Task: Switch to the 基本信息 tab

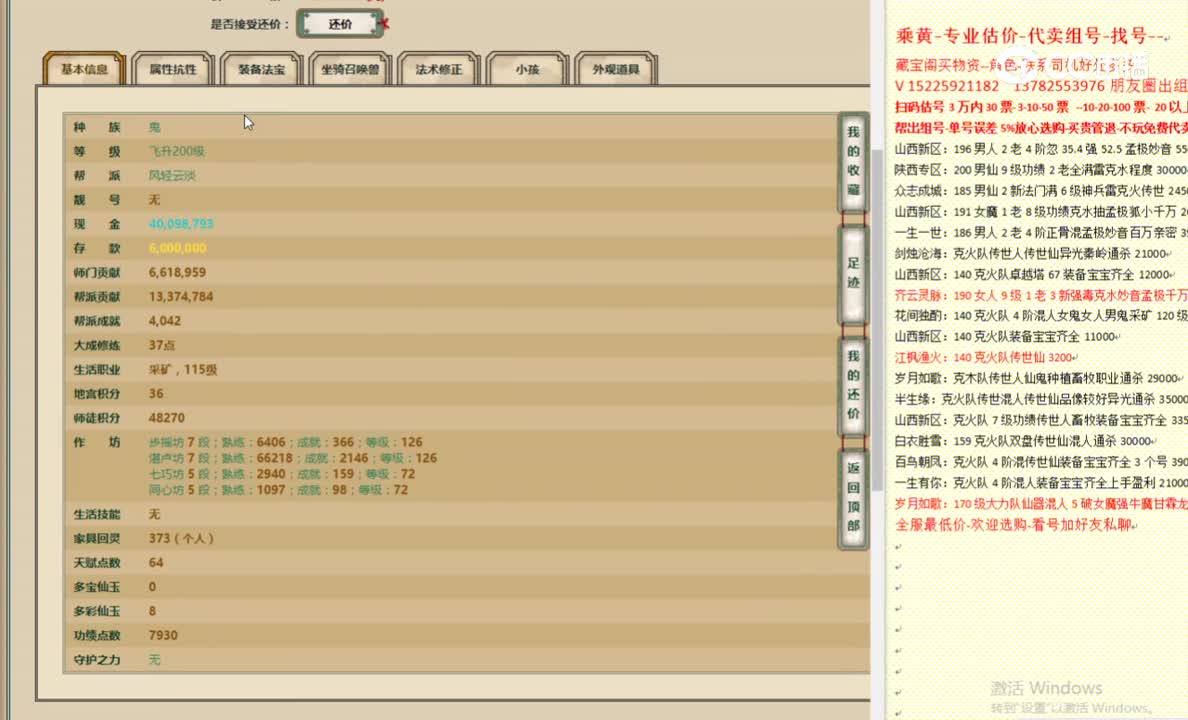Action: click(84, 69)
